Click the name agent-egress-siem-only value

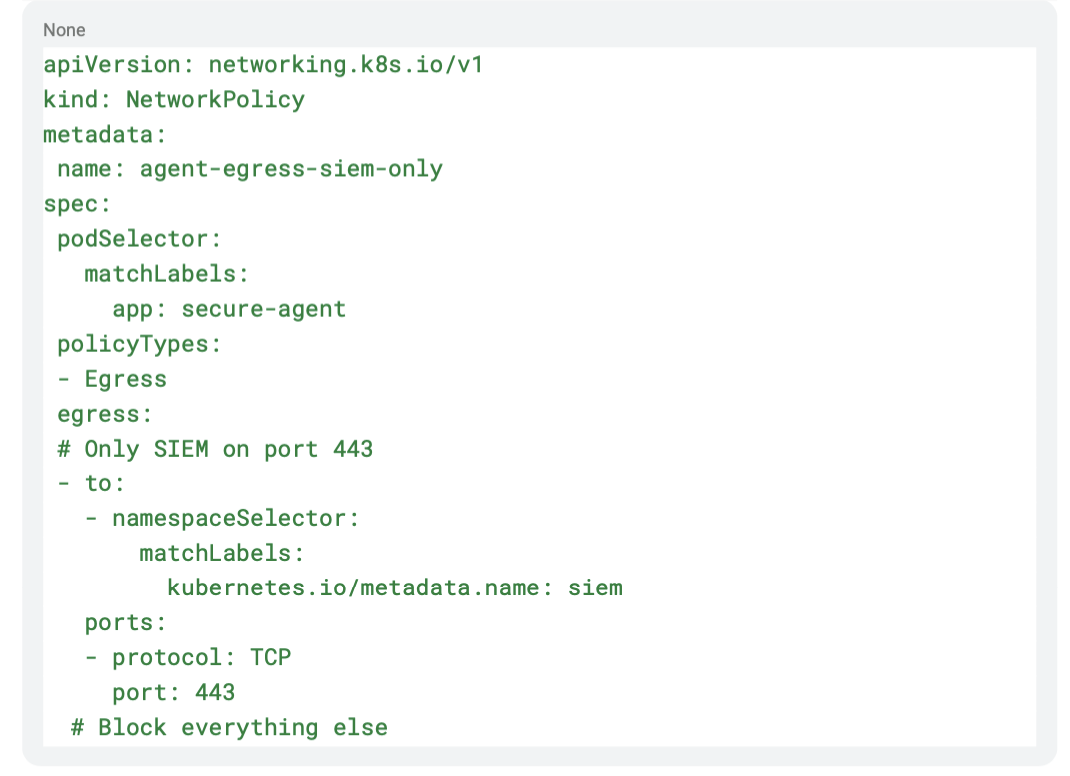coord(291,169)
